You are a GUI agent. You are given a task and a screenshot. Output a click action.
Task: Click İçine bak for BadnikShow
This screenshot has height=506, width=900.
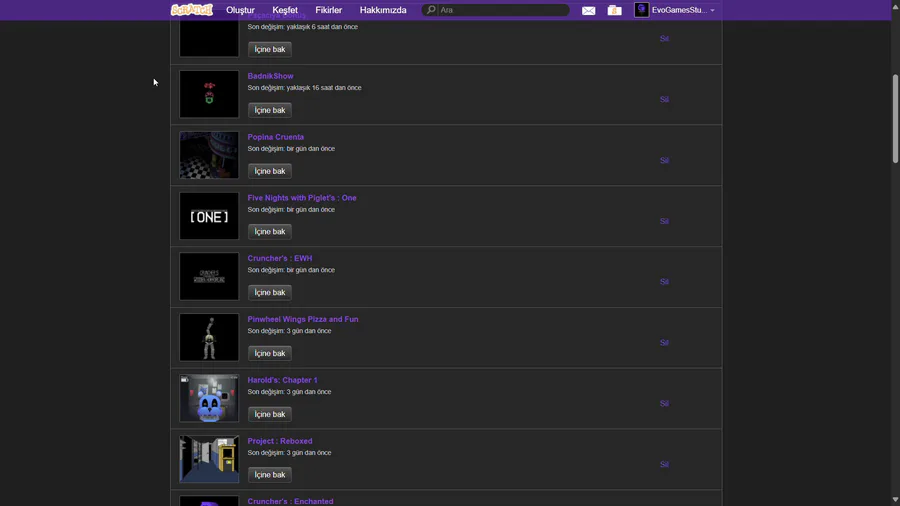tap(270, 110)
